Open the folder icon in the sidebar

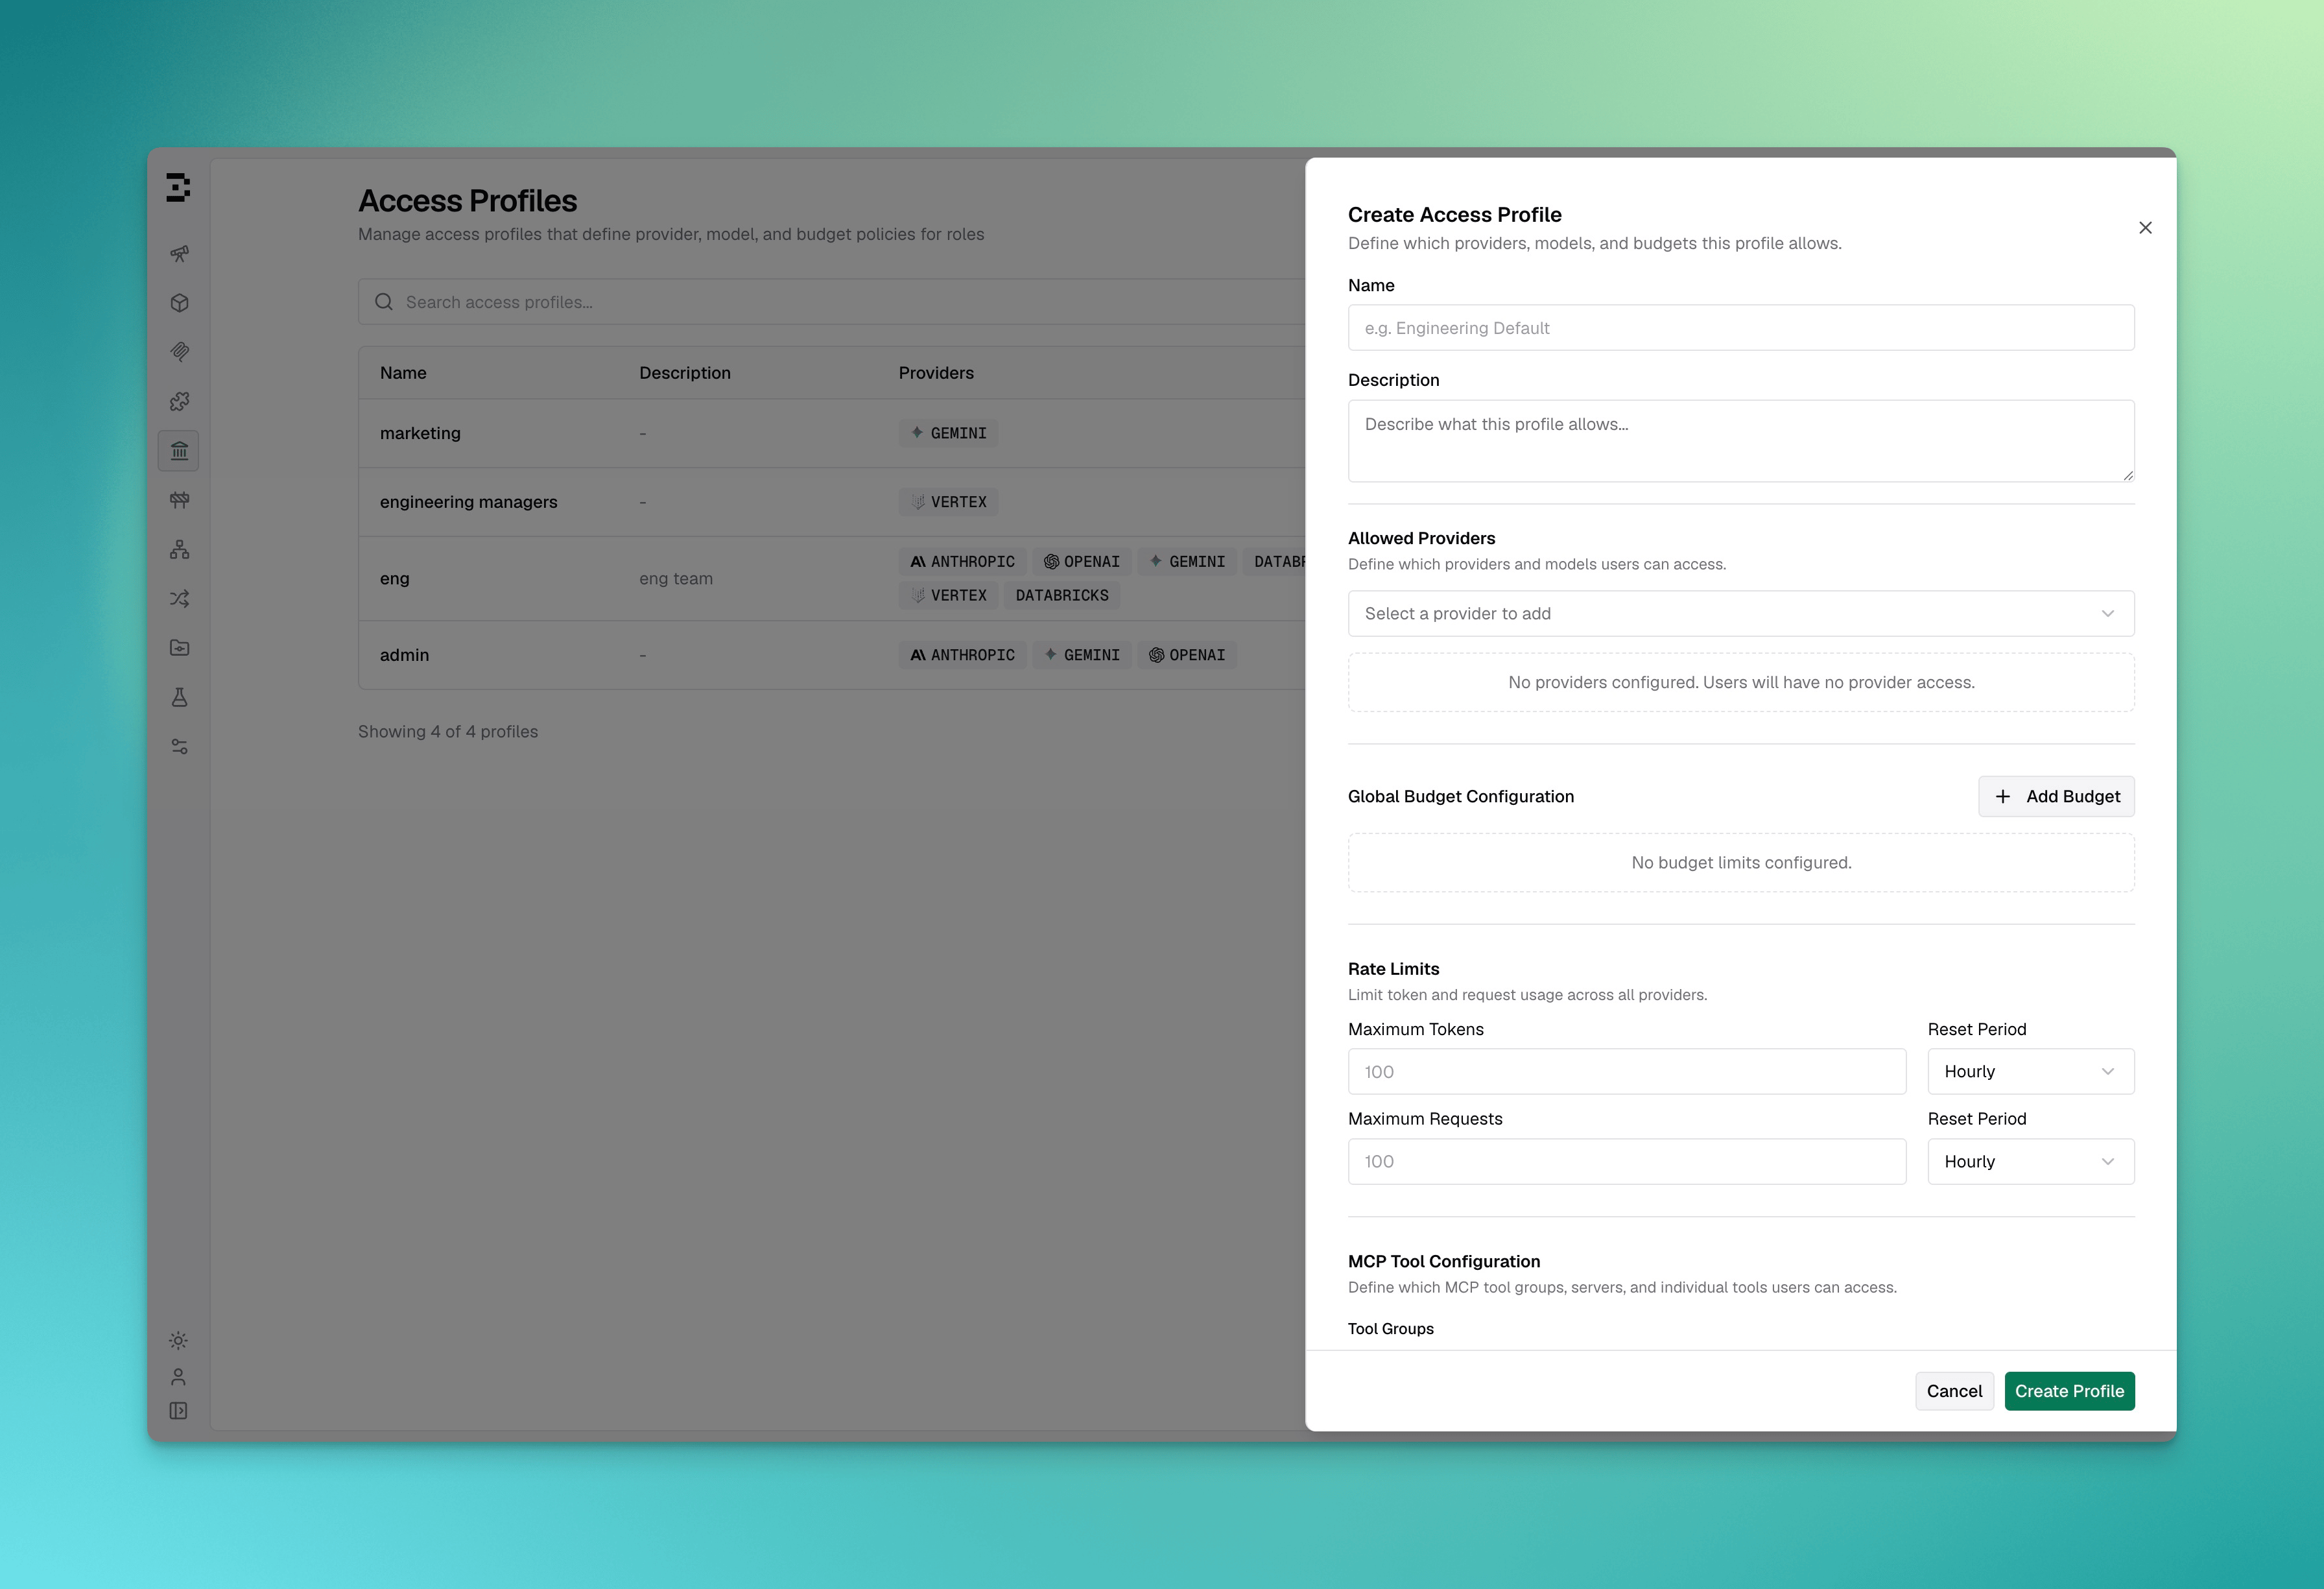(180, 648)
